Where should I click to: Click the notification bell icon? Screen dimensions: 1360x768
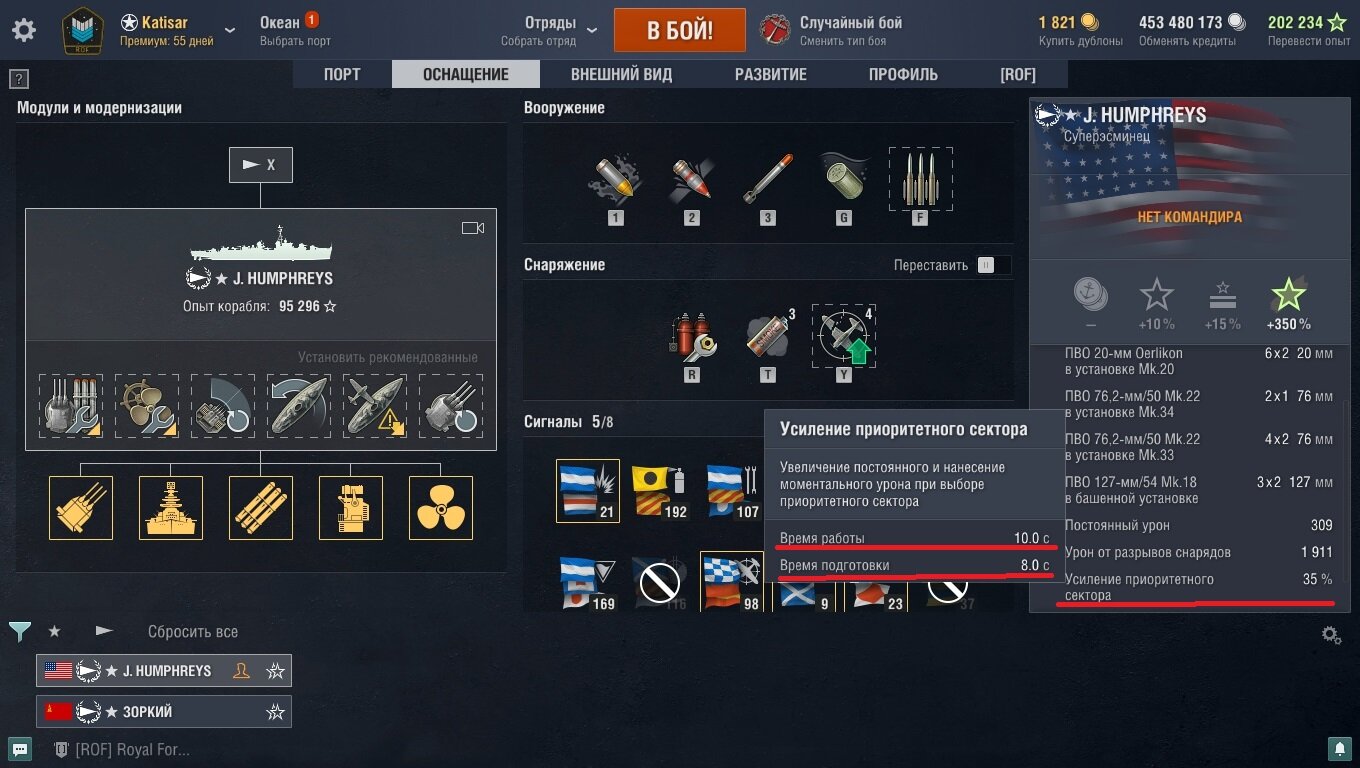point(1339,748)
